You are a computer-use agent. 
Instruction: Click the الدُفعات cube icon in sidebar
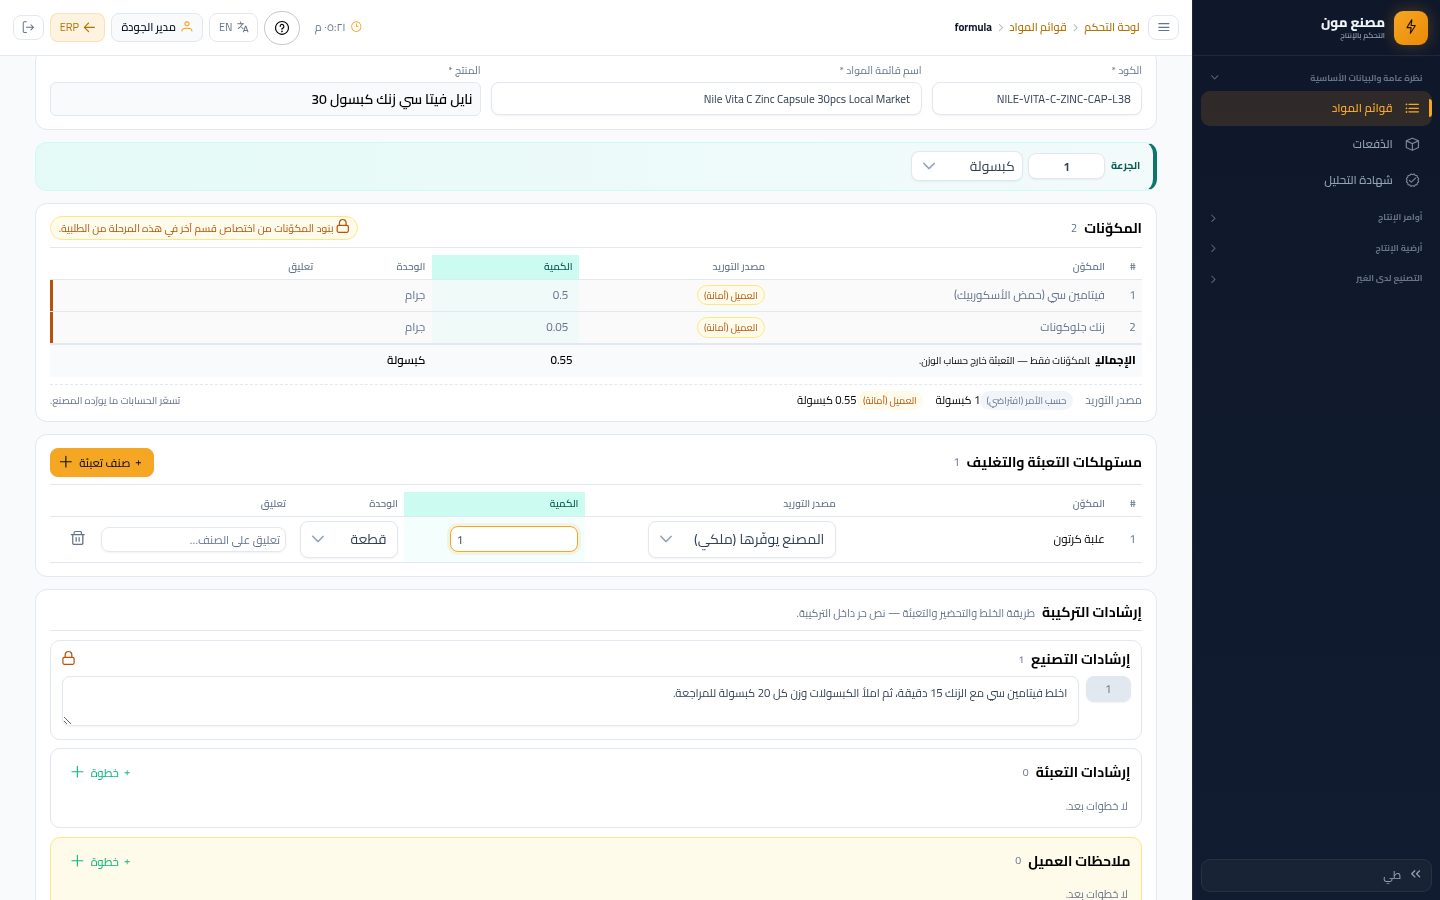click(x=1412, y=144)
